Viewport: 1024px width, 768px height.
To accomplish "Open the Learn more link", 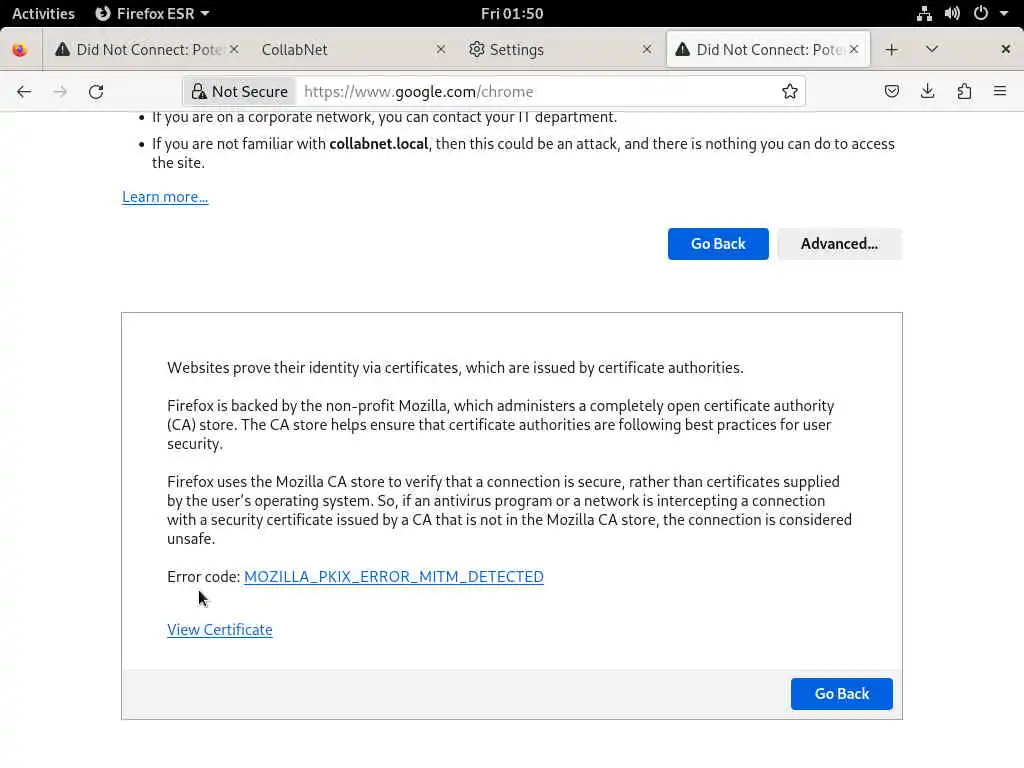I will point(165,197).
